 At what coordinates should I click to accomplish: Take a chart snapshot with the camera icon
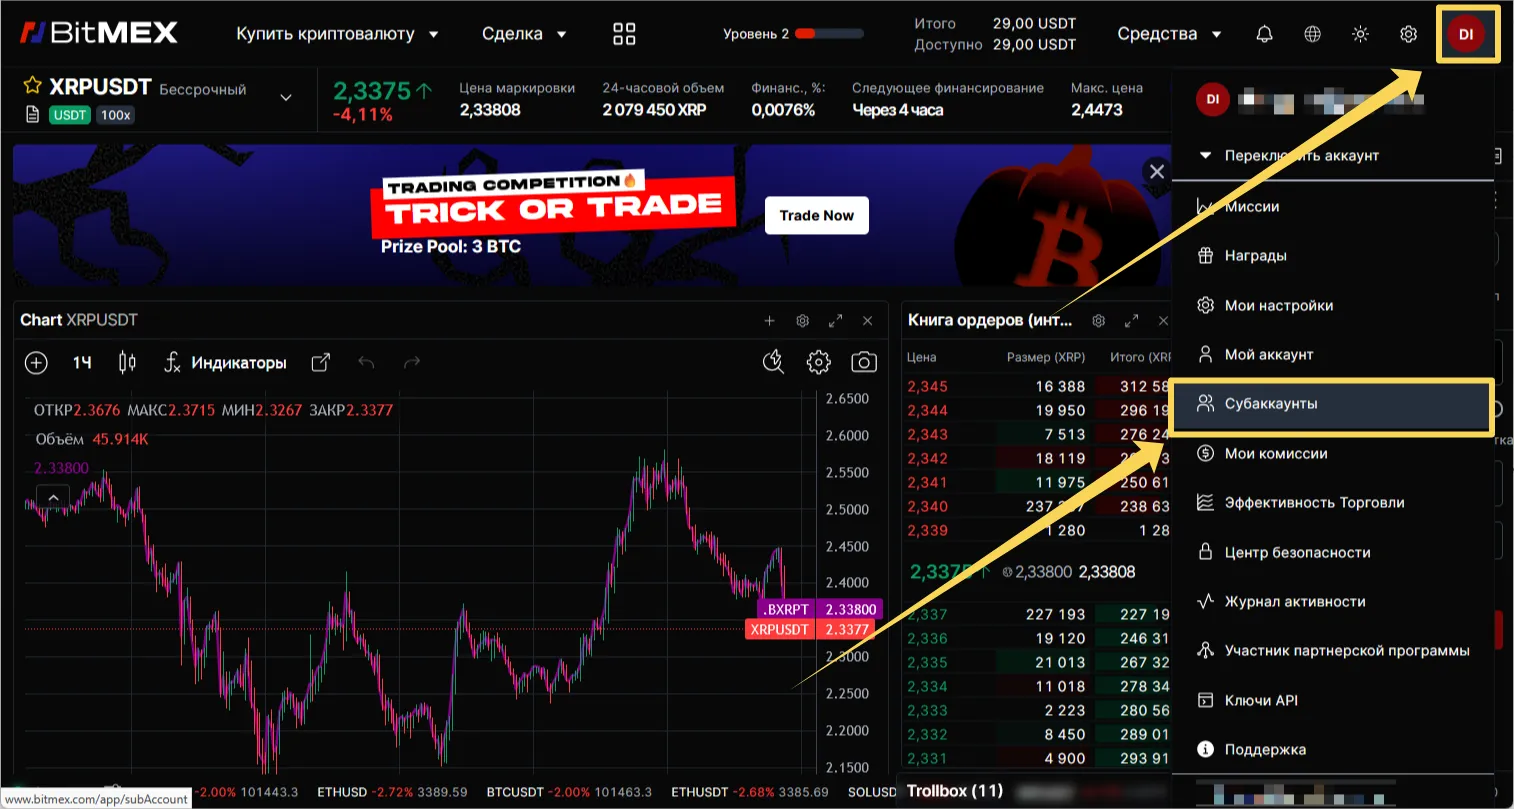click(864, 362)
